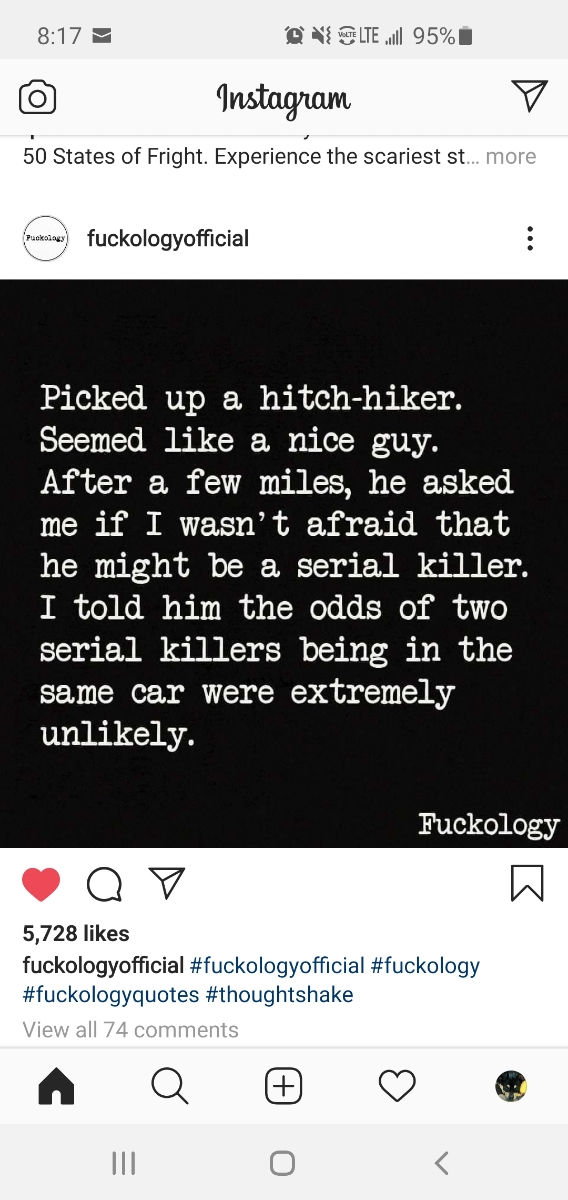Open fuckologyofficial username in post header

pyautogui.click(x=168, y=238)
